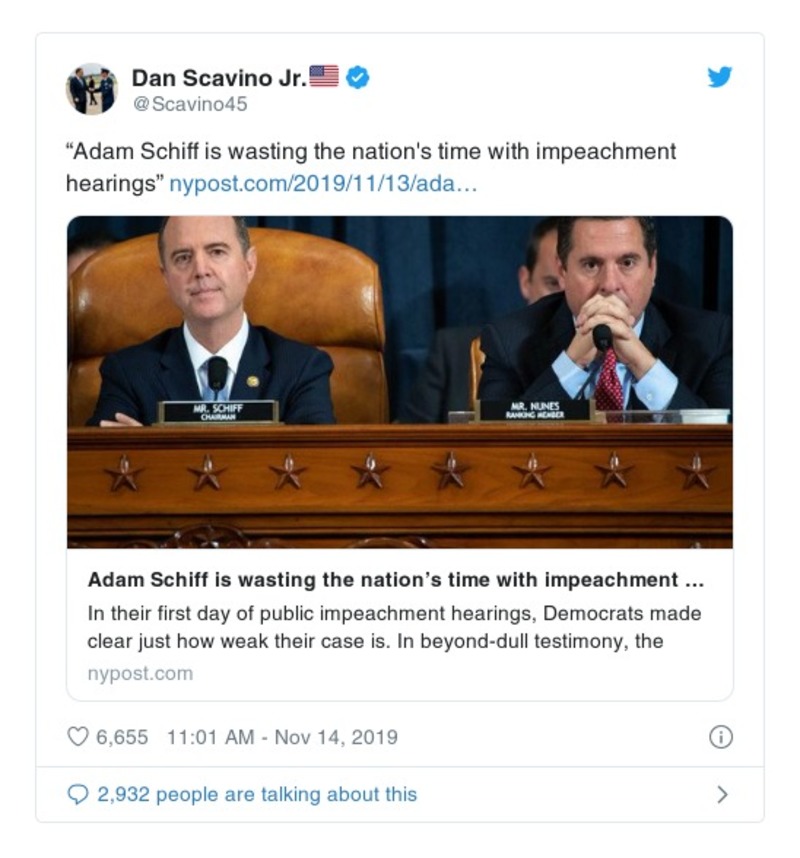Open "2,932 people are talking about this"

[x=256, y=794]
